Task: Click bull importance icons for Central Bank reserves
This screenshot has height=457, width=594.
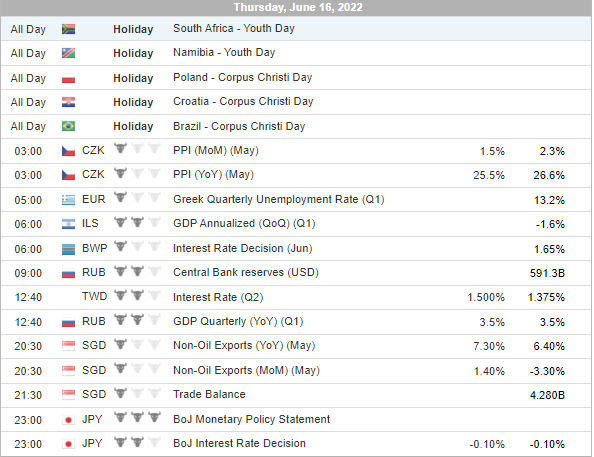Action: tap(137, 271)
